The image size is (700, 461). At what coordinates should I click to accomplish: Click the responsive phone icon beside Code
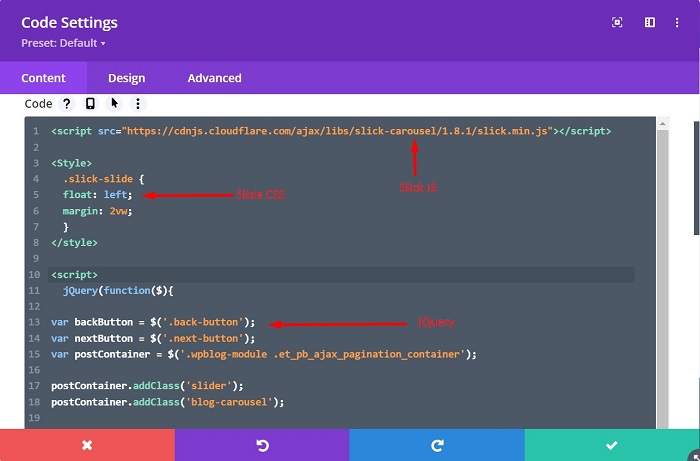coord(90,104)
